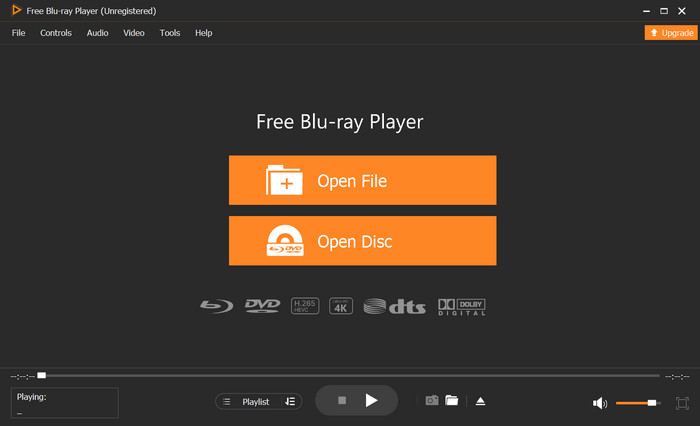Open the File menu
Screen dimensions: 700x426
18,33
